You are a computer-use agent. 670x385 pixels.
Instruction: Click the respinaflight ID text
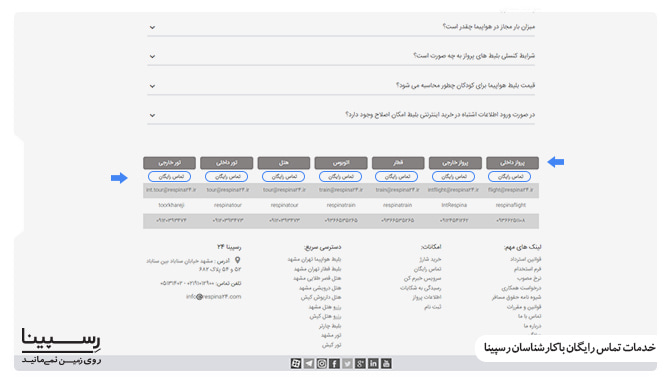pyautogui.click(x=511, y=205)
